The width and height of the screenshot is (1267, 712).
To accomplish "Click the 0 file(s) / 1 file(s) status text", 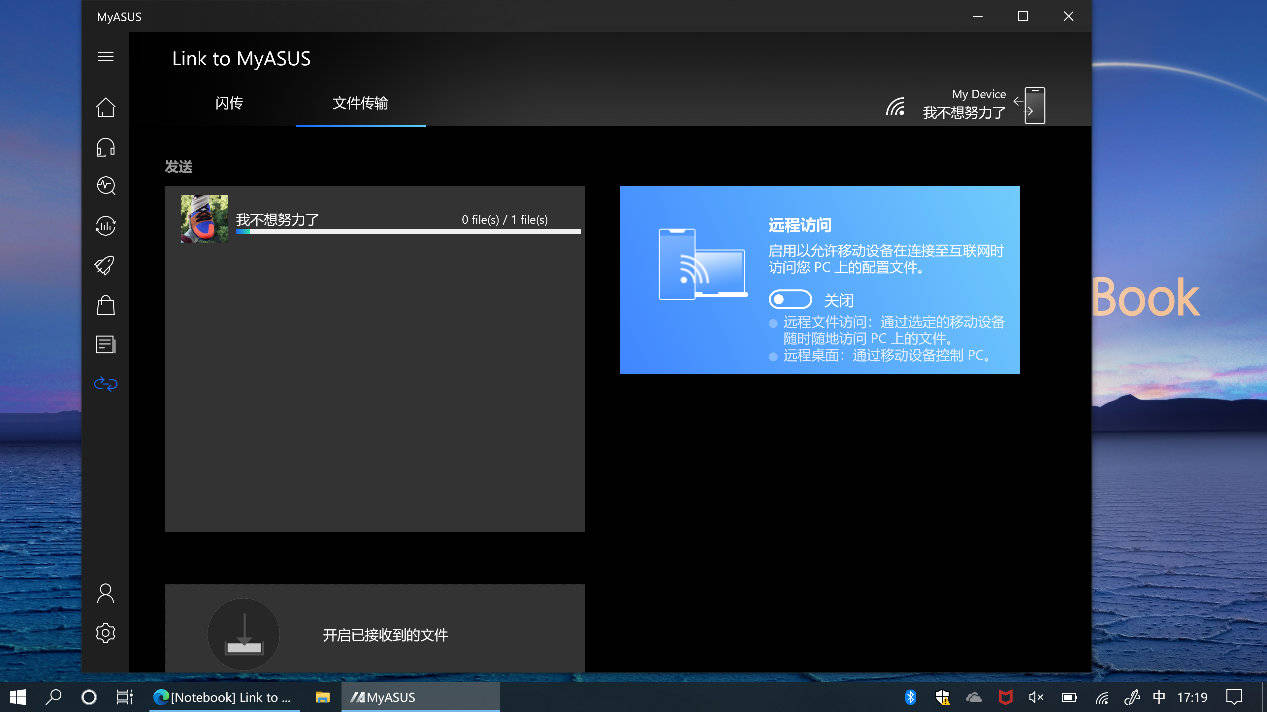I will [505, 219].
